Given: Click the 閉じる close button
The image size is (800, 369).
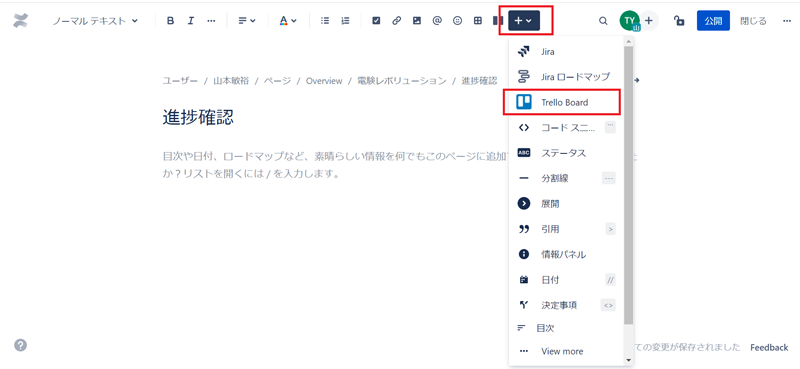Looking at the screenshot, I should tap(753, 21).
